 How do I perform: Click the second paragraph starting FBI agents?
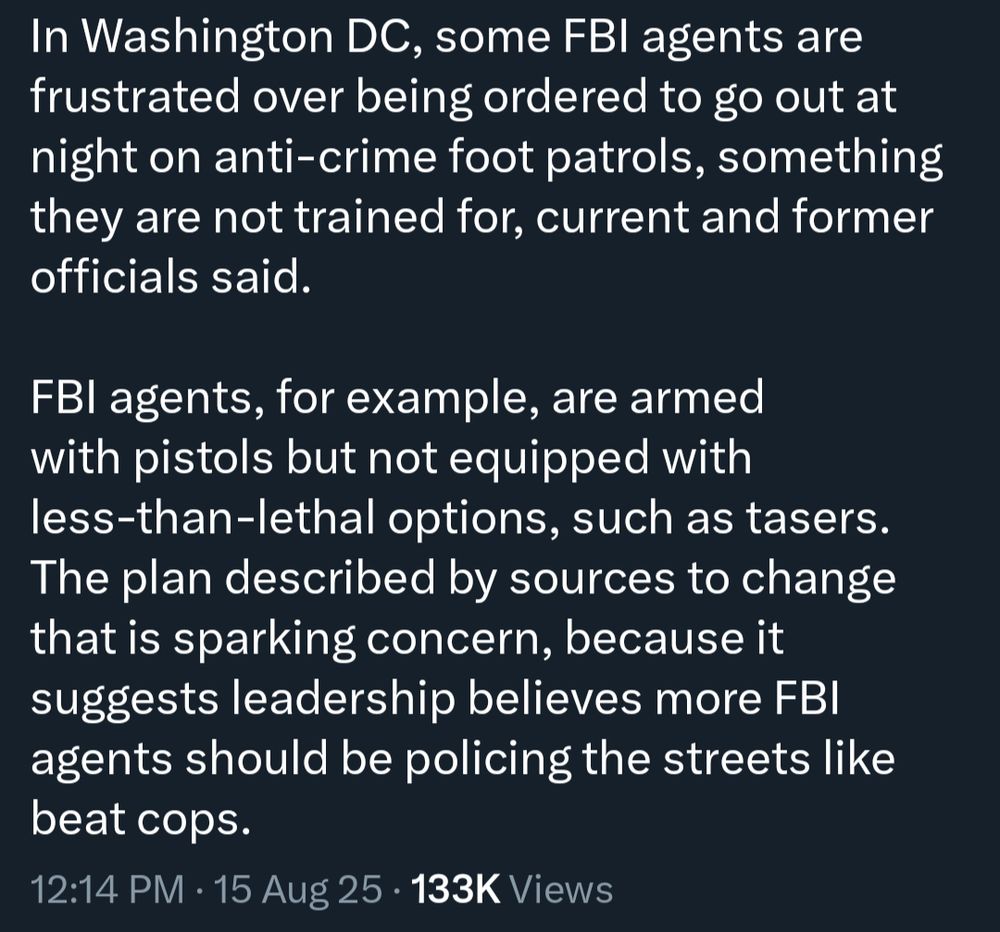464,607
